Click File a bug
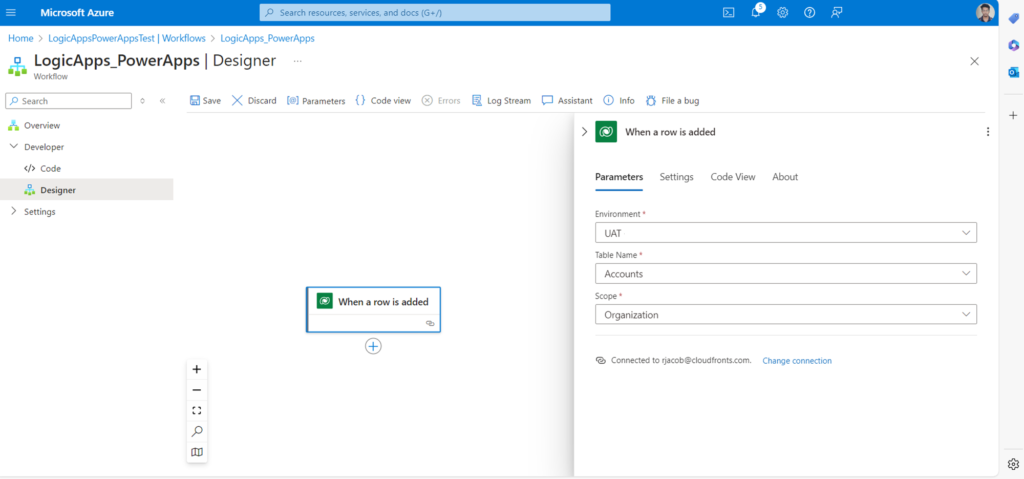 point(672,101)
